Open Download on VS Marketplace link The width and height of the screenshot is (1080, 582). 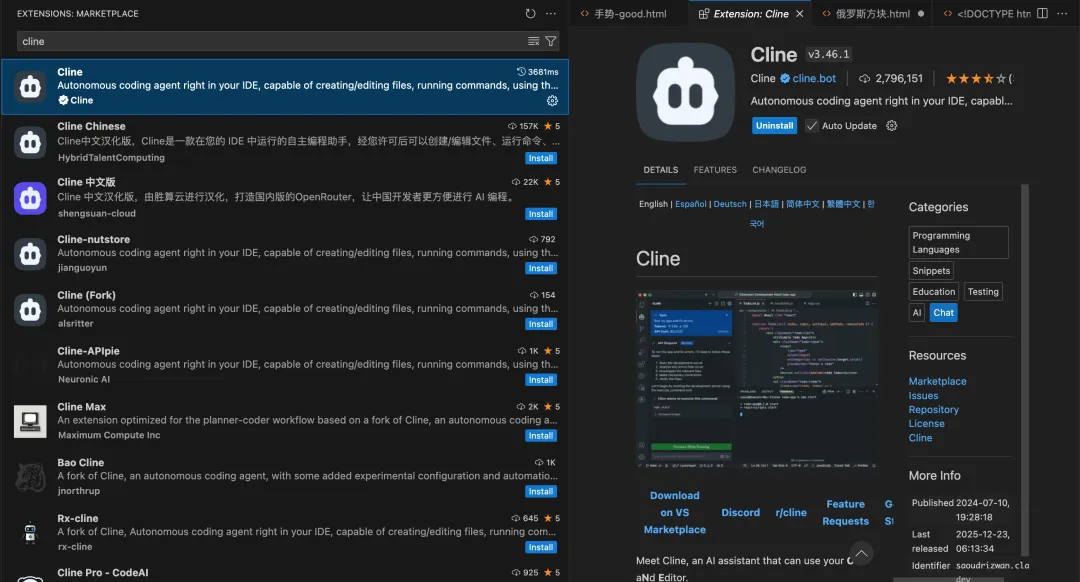[674, 512]
